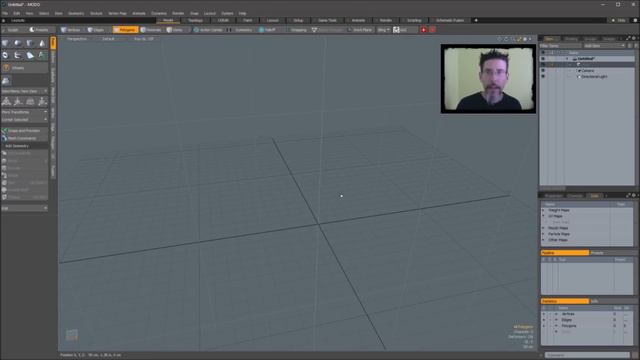The image size is (640, 360).
Task: Expand Morph Maps list
Action: click(x=544, y=228)
